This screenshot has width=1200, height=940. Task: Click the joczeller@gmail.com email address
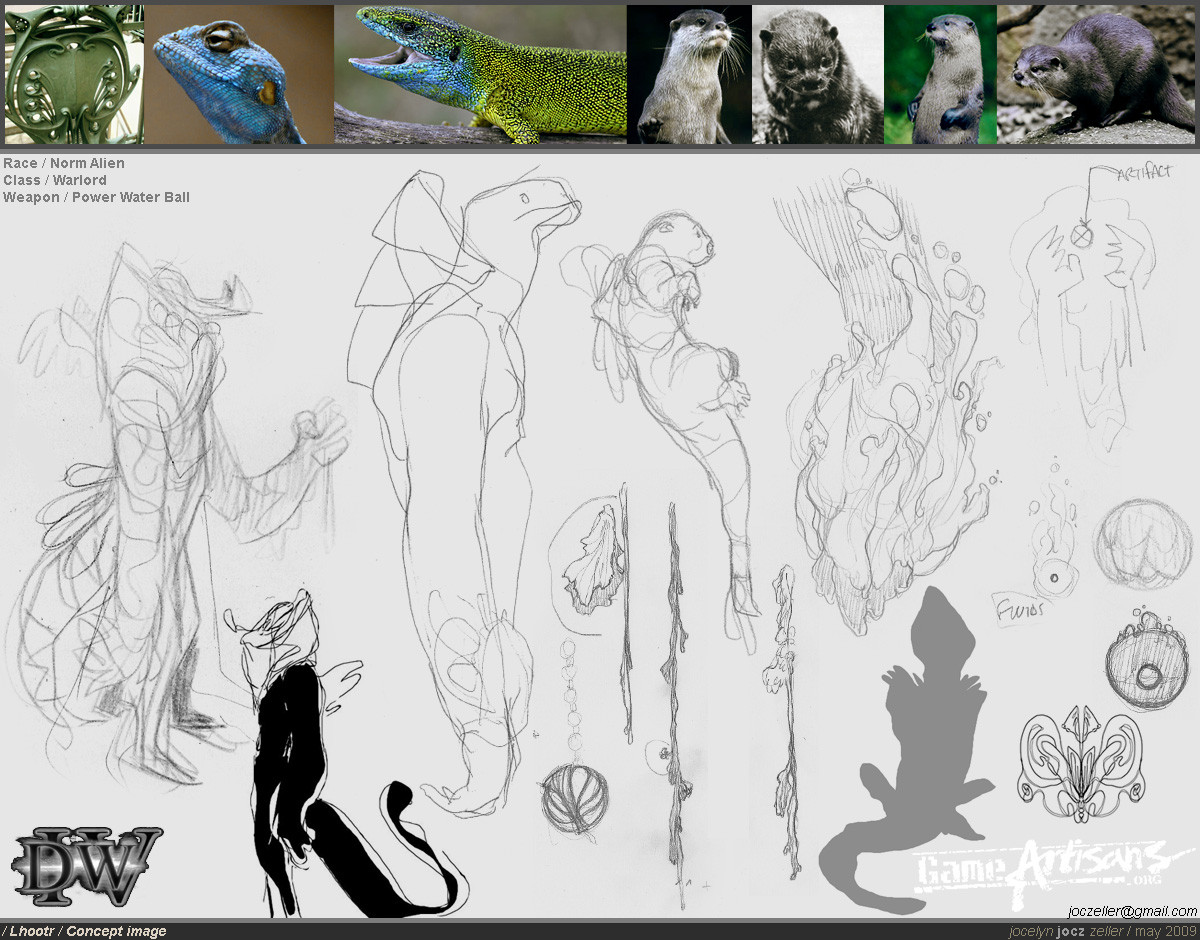click(x=1132, y=911)
